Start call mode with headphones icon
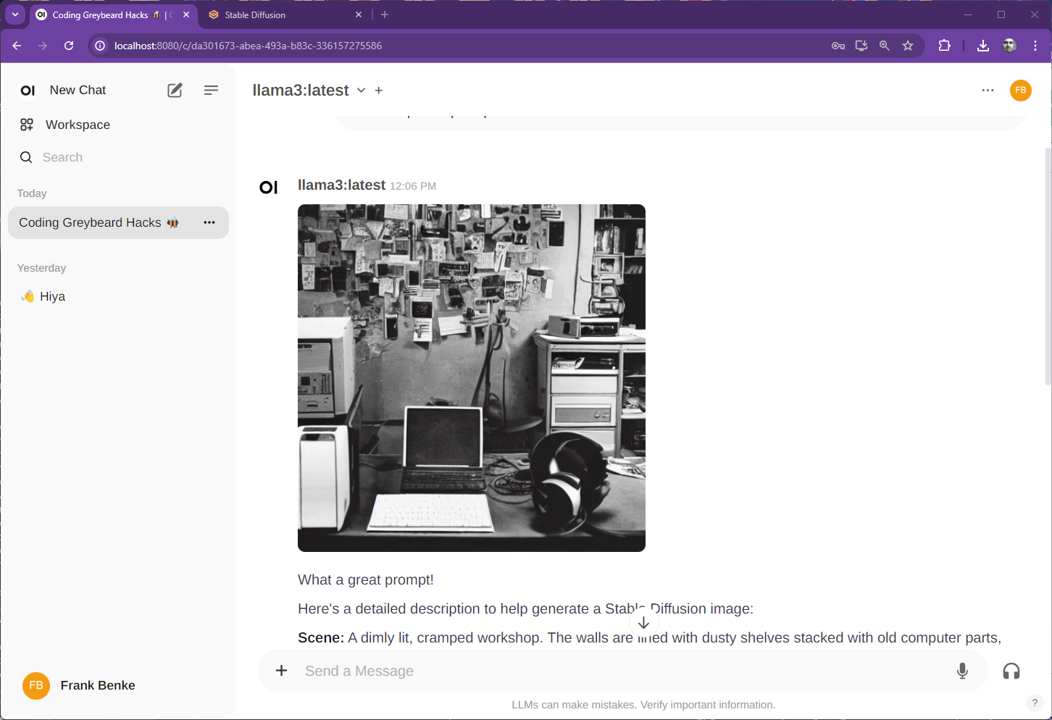 (x=1011, y=671)
